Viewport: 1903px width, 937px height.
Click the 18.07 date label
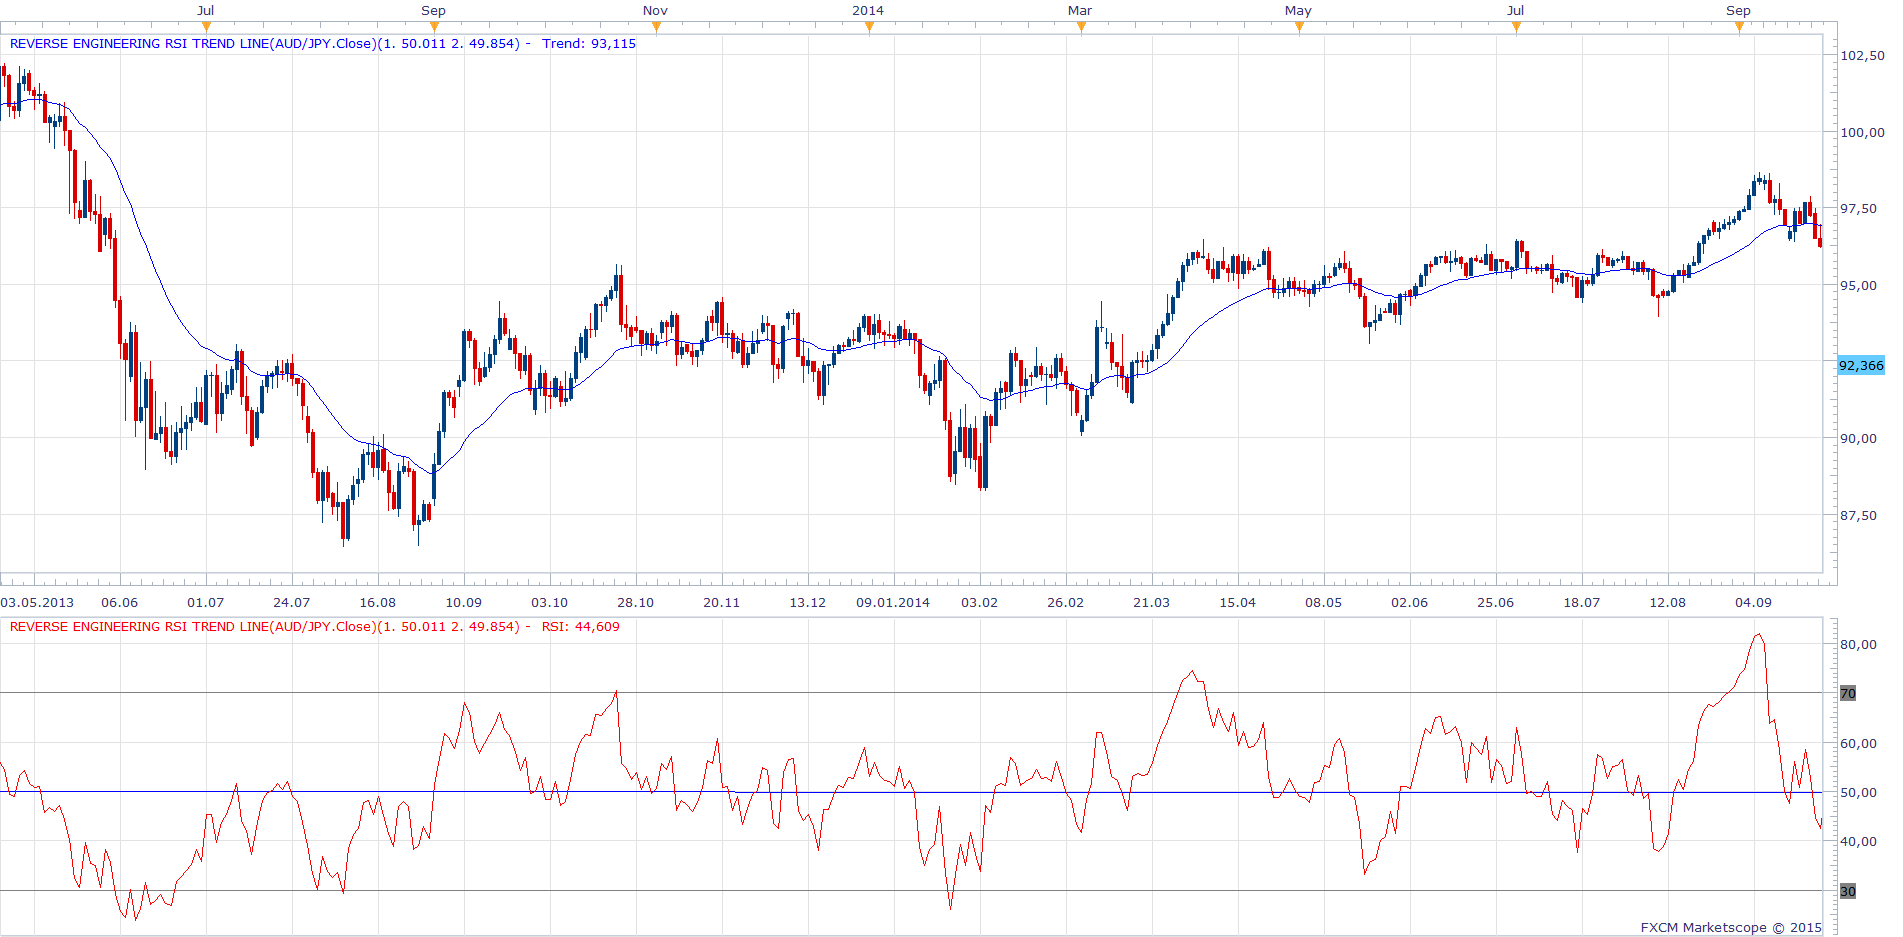(x=1582, y=602)
